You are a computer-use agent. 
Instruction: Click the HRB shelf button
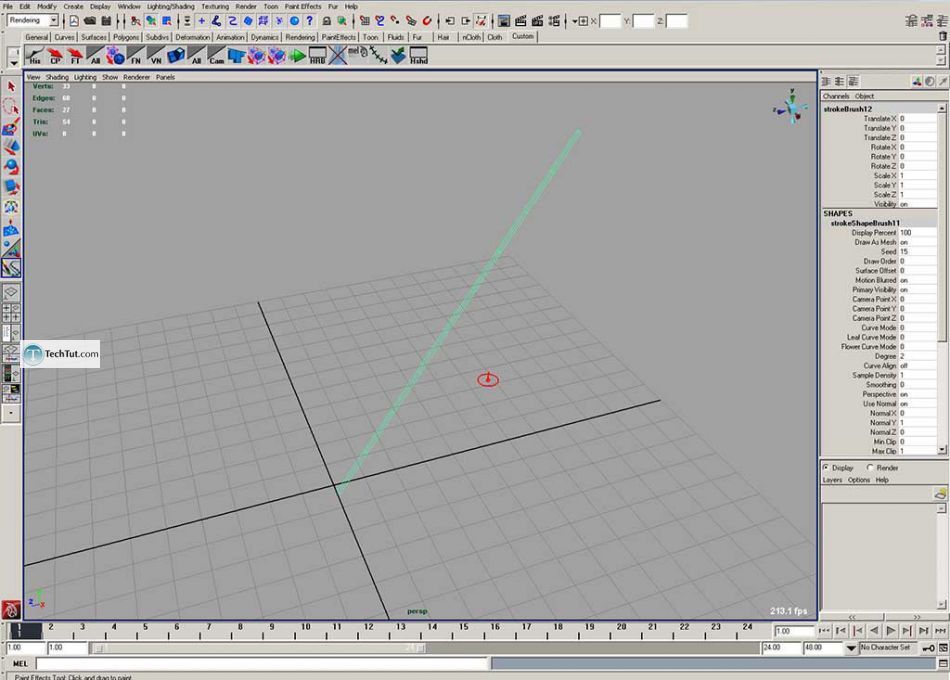[317, 56]
